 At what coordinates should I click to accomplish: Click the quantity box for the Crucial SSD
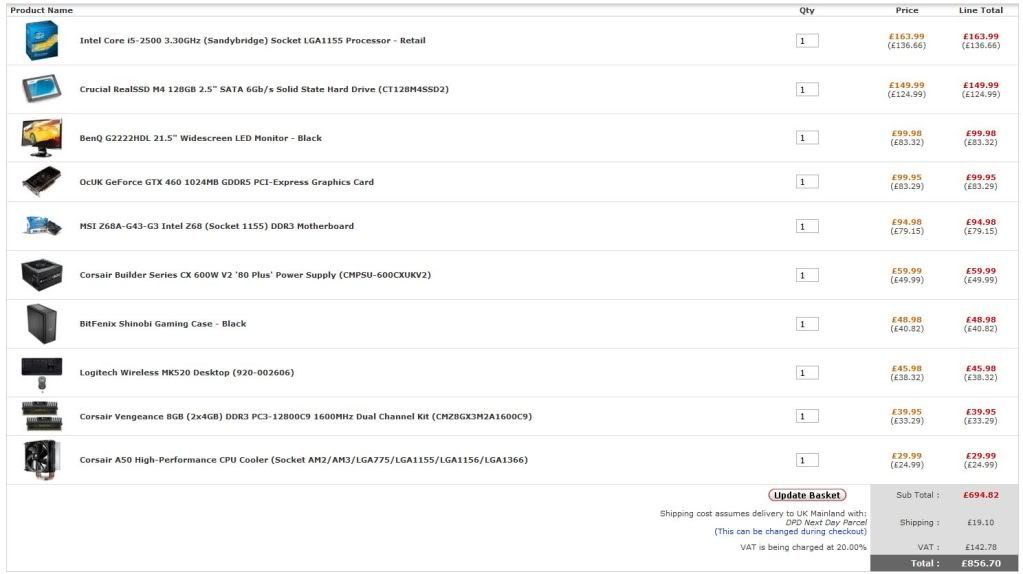807,90
